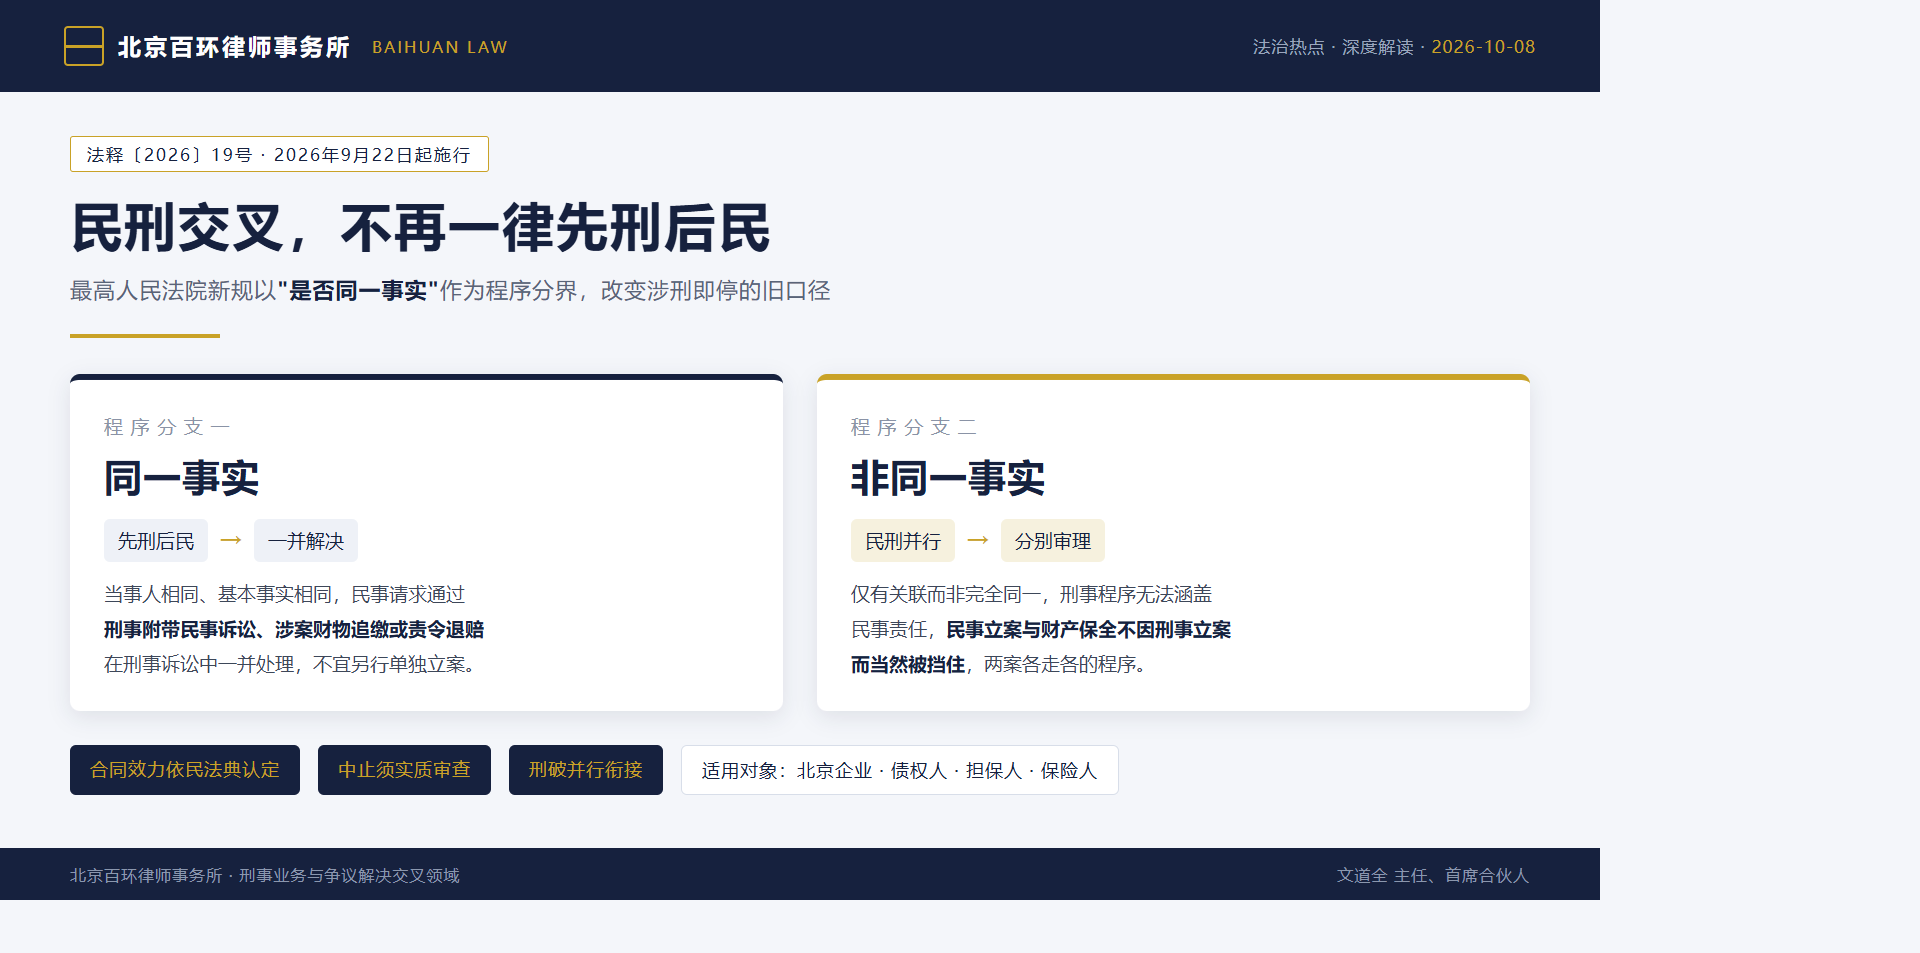Click the line 在刑事诉讼中一并处理，不宜另行单独立案
This screenshot has height=953, width=1920.
(x=290, y=665)
